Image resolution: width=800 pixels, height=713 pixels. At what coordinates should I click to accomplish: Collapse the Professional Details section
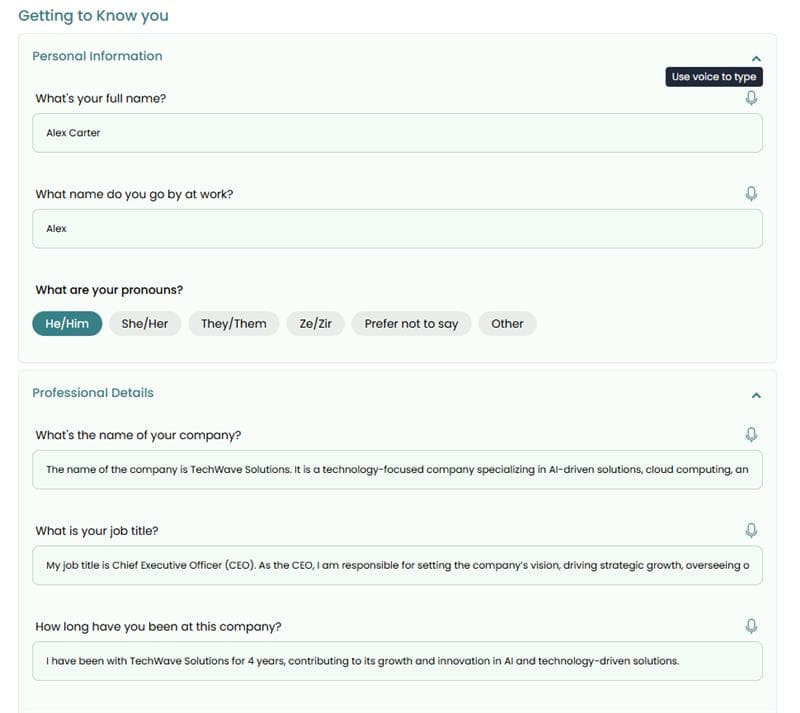[755, 394]
